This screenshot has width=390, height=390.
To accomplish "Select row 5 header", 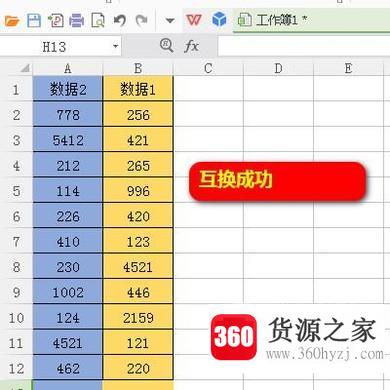I will point(16,191).
